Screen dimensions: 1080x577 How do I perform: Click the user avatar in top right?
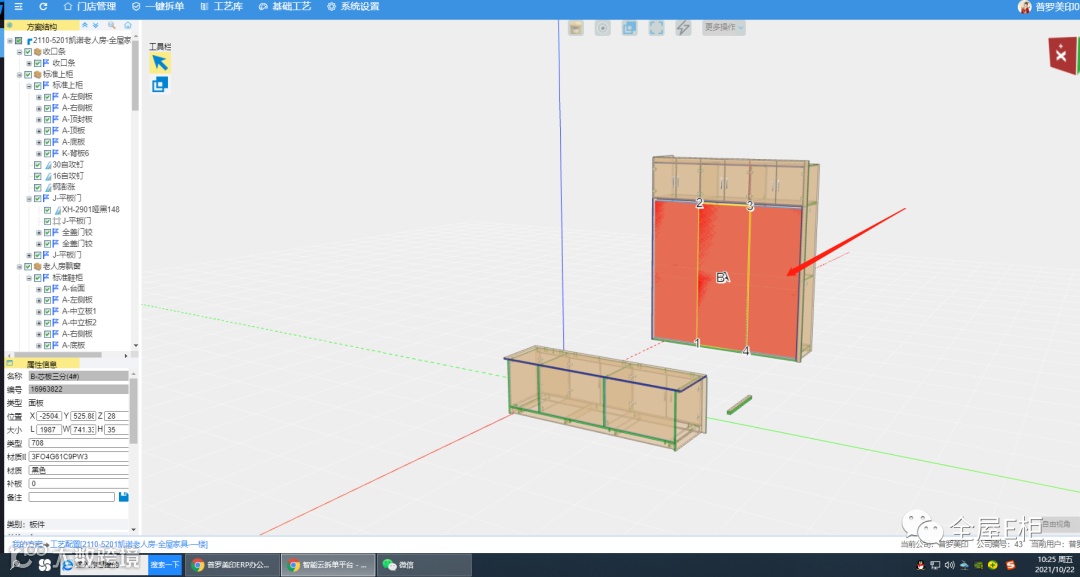click(x=1025, y=7)
